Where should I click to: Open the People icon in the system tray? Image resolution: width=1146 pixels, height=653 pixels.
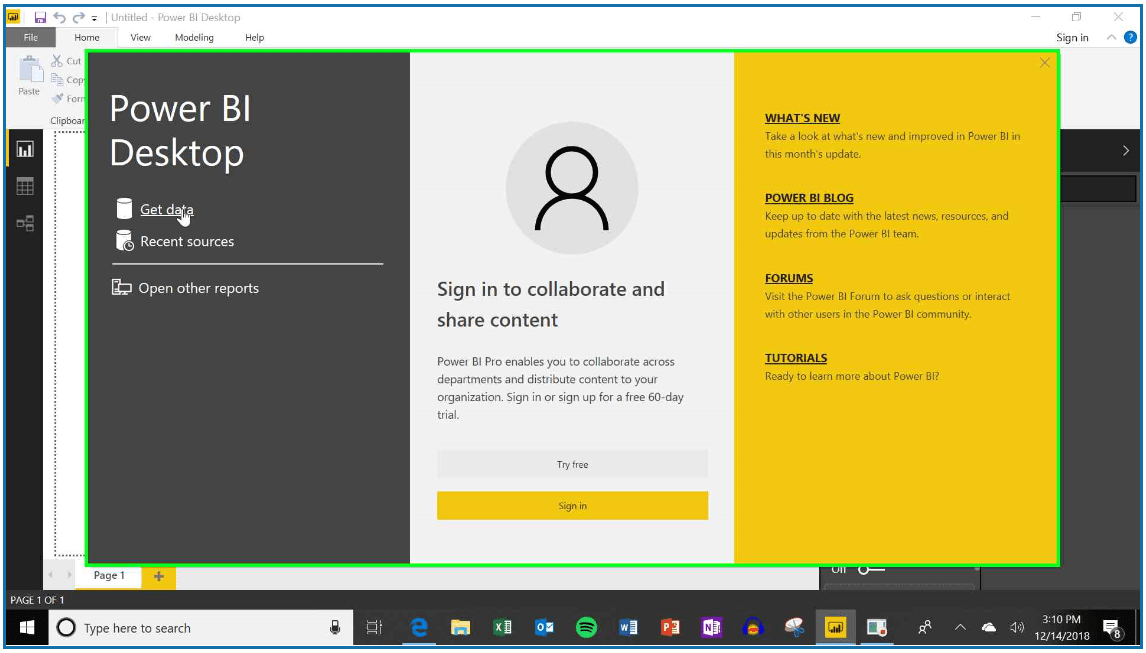point(925,627)
